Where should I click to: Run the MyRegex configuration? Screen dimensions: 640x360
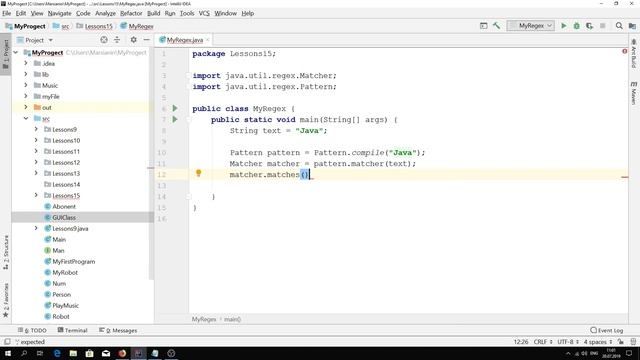pyautogui.click(x=564, y=26)
